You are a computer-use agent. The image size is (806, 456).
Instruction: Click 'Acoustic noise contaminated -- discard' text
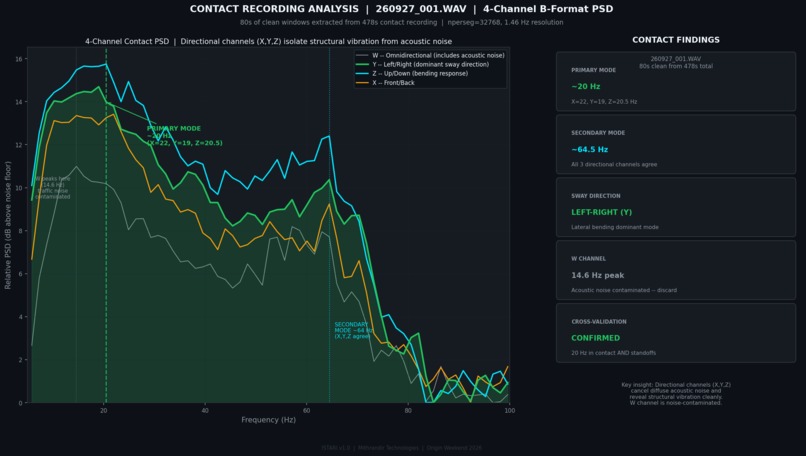624,290
